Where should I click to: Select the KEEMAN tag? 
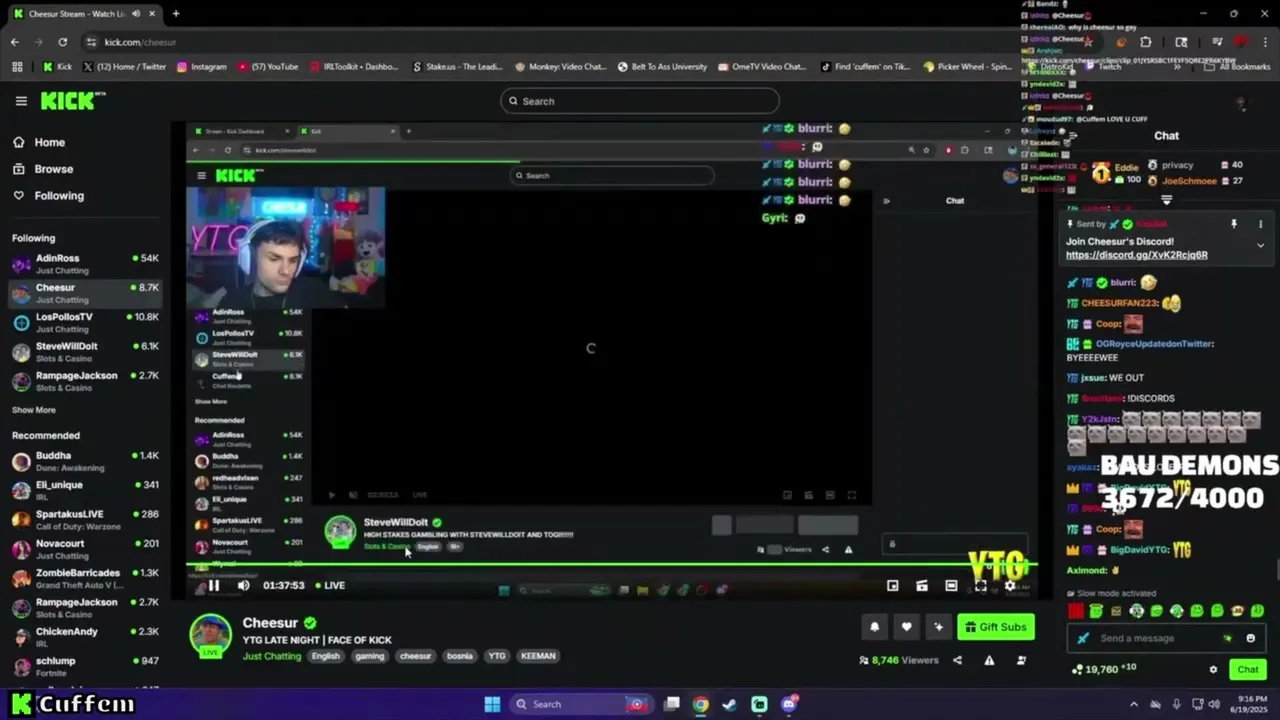coord(538,656)
